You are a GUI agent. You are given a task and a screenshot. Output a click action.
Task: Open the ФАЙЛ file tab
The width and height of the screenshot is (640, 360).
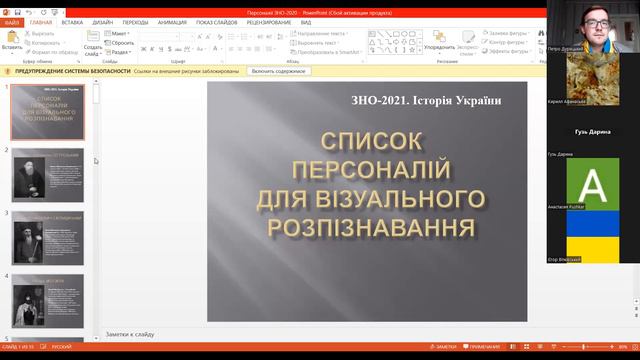12,22
